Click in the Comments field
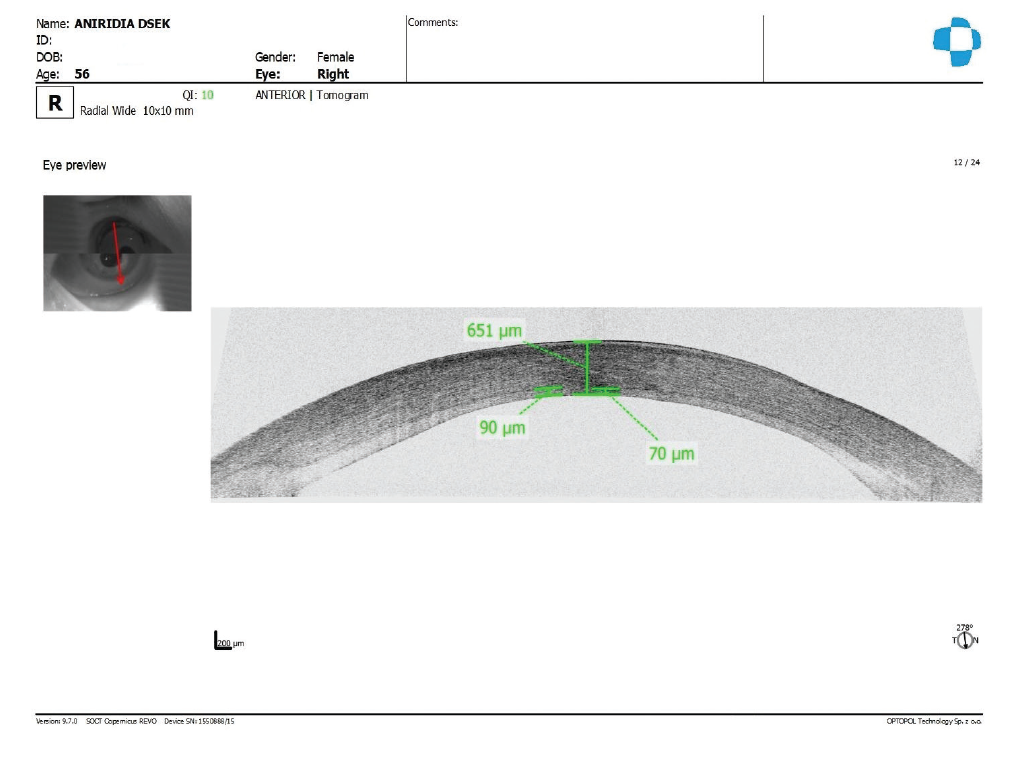The image size is (1014, 759). coord(585,49)
